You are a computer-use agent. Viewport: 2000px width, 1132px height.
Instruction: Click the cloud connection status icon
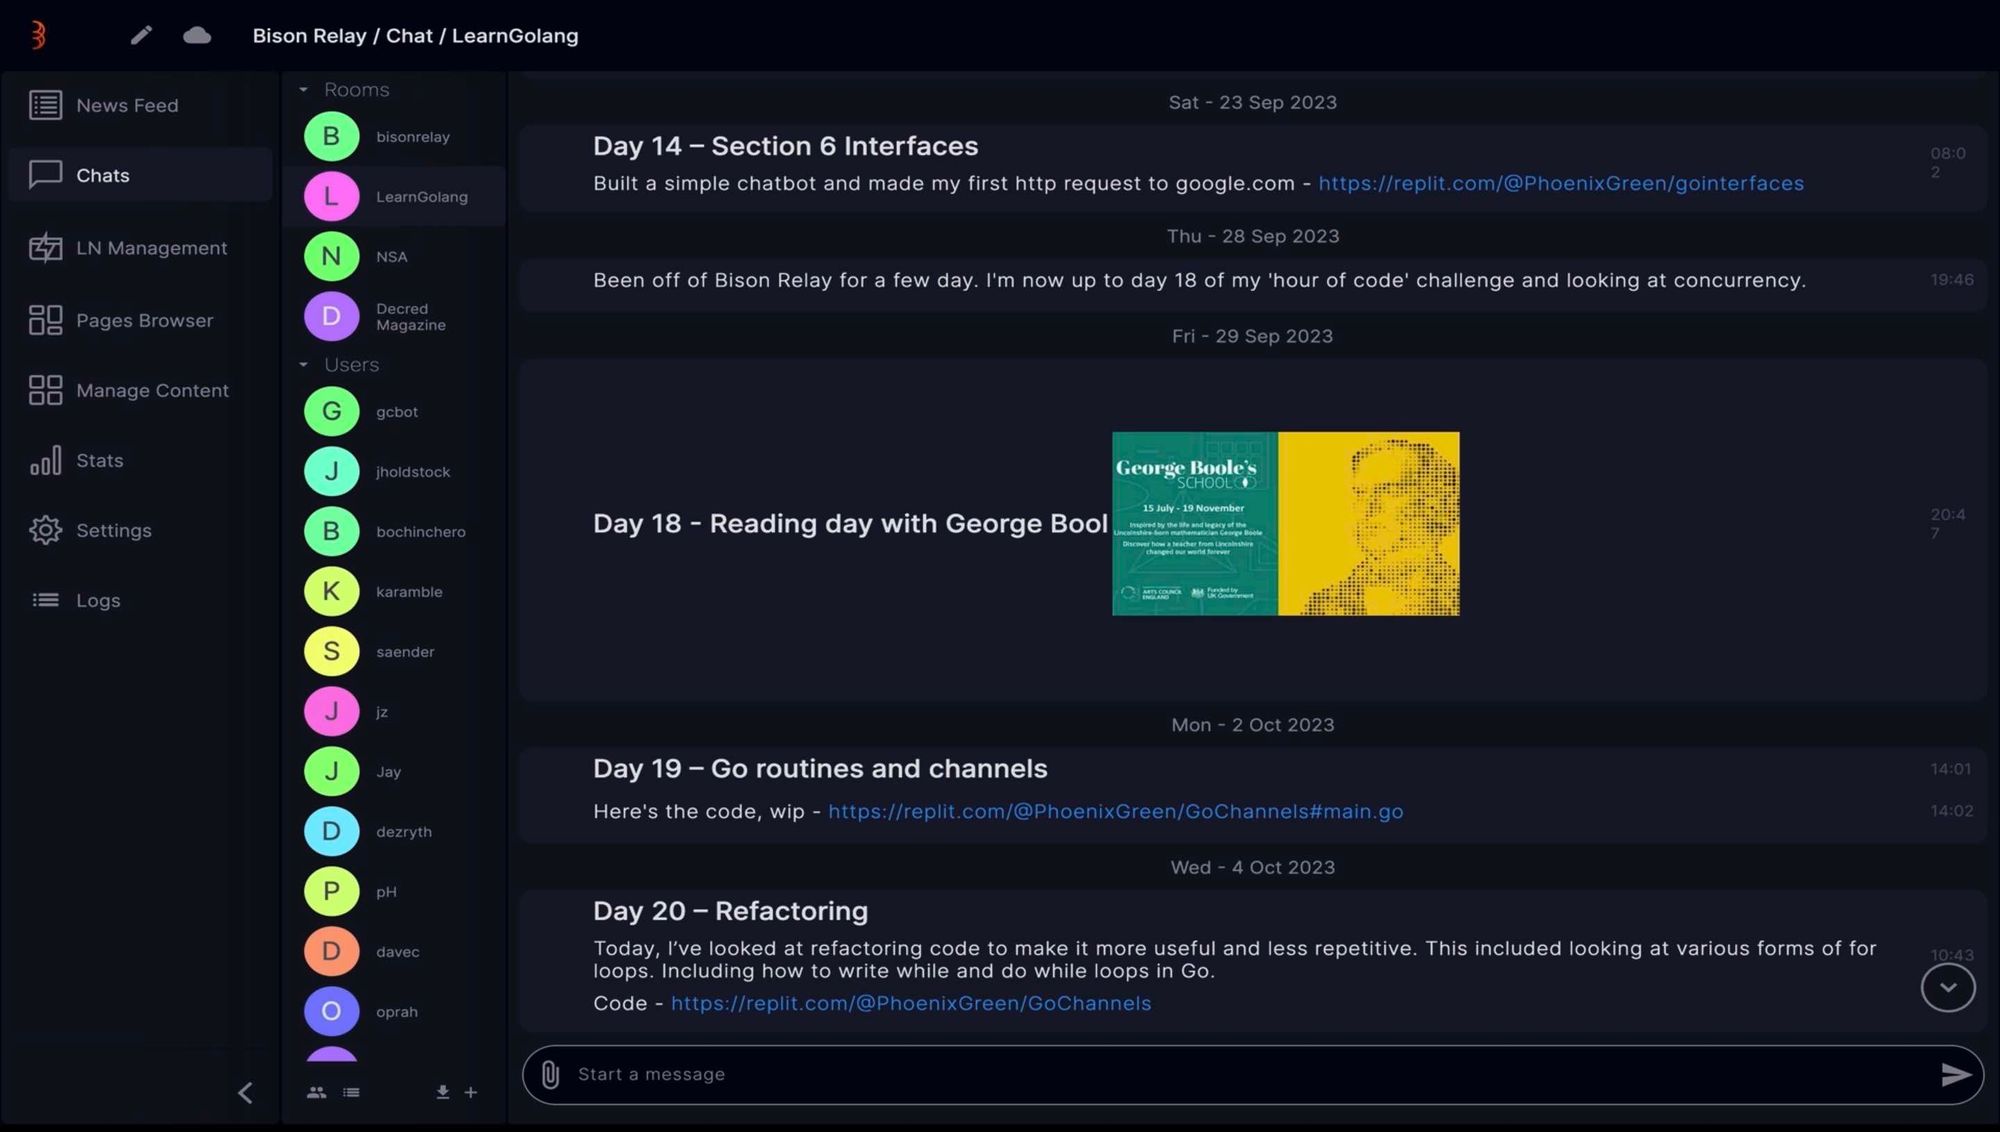(197, 36)
